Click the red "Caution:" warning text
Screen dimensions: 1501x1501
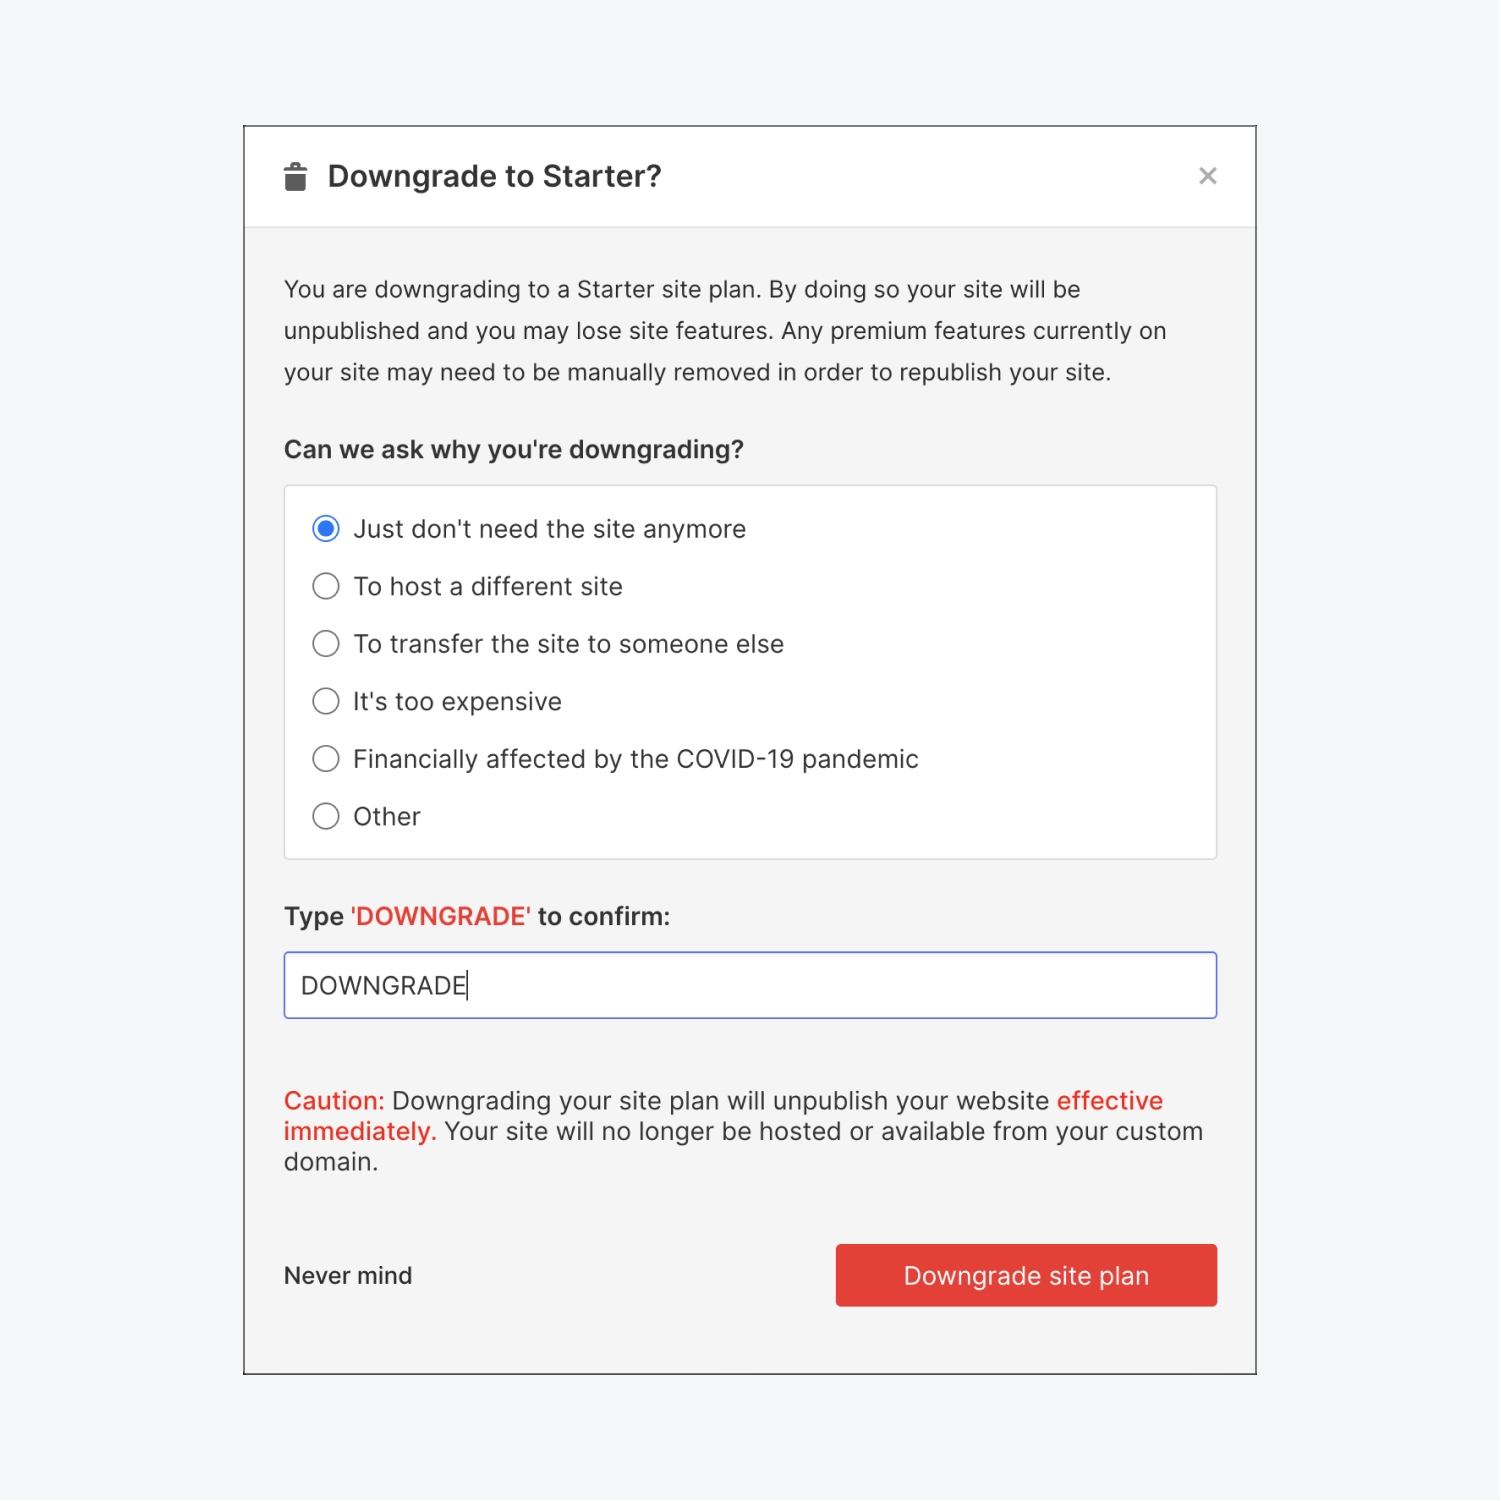pos(334,1101)
